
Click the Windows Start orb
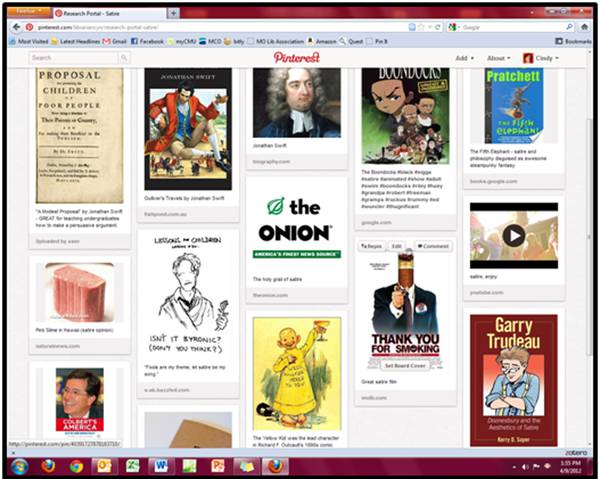coord(17,466)
